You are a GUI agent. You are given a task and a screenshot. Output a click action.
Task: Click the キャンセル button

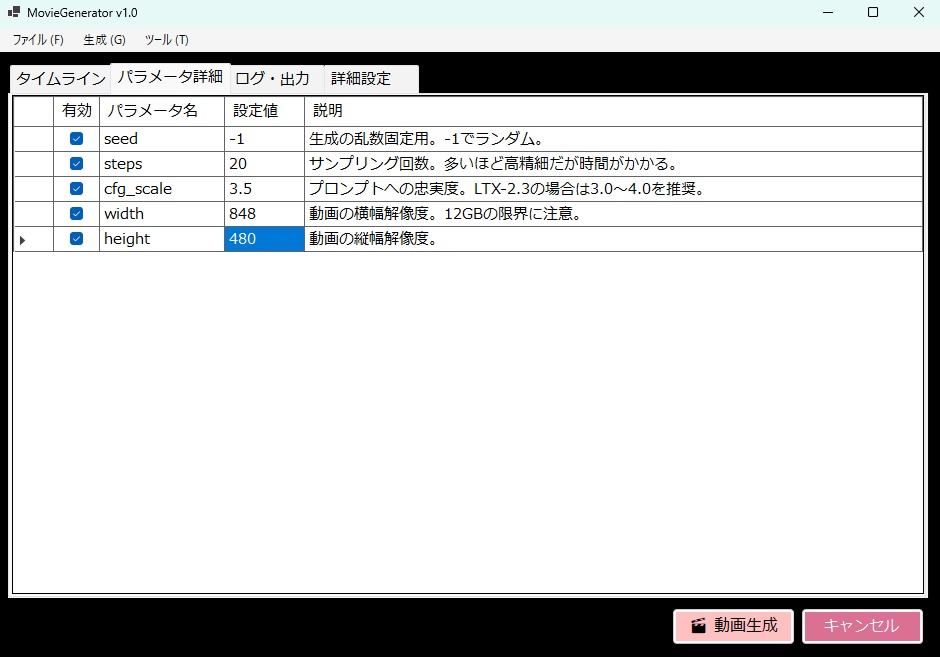pos(862,626)
